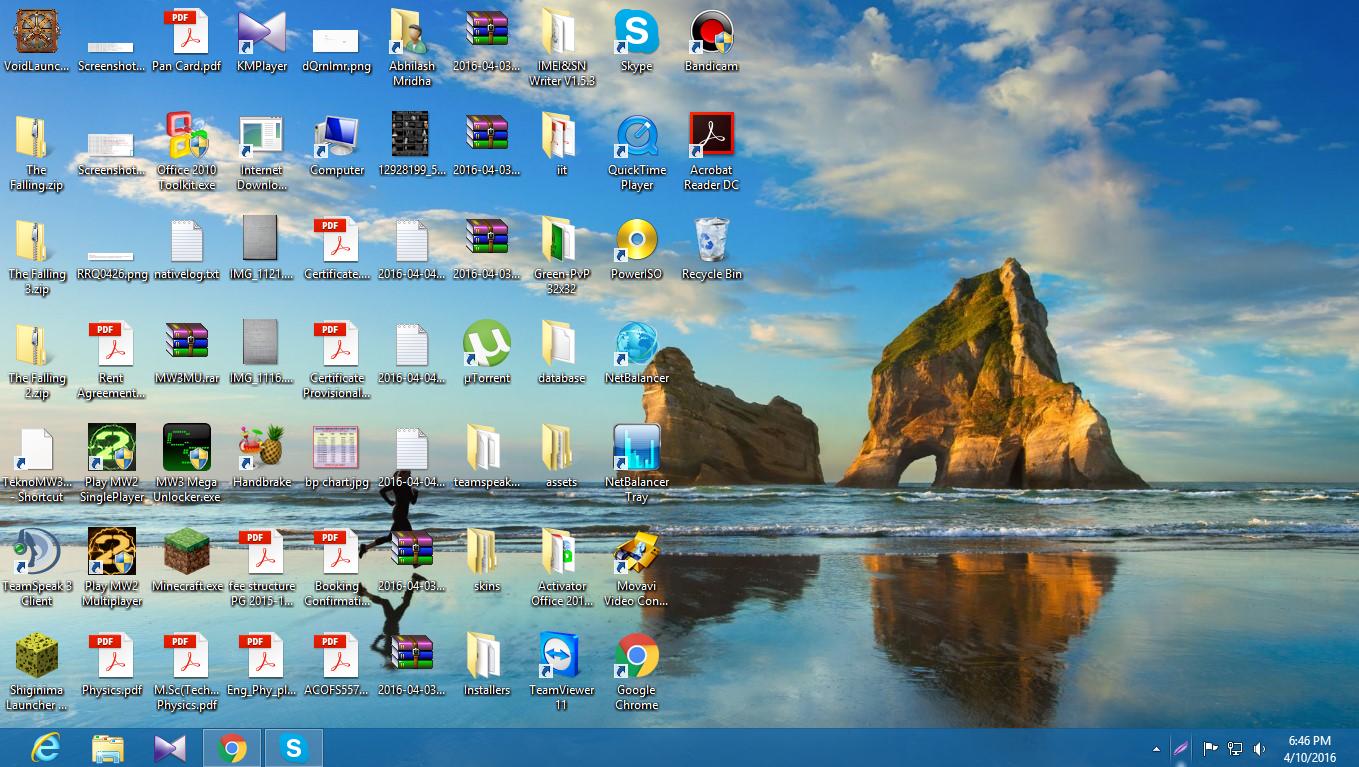Launch Google Chrome desktop shortcut
This screenshot has height=767, width=1359.
(x=637, y=672)
